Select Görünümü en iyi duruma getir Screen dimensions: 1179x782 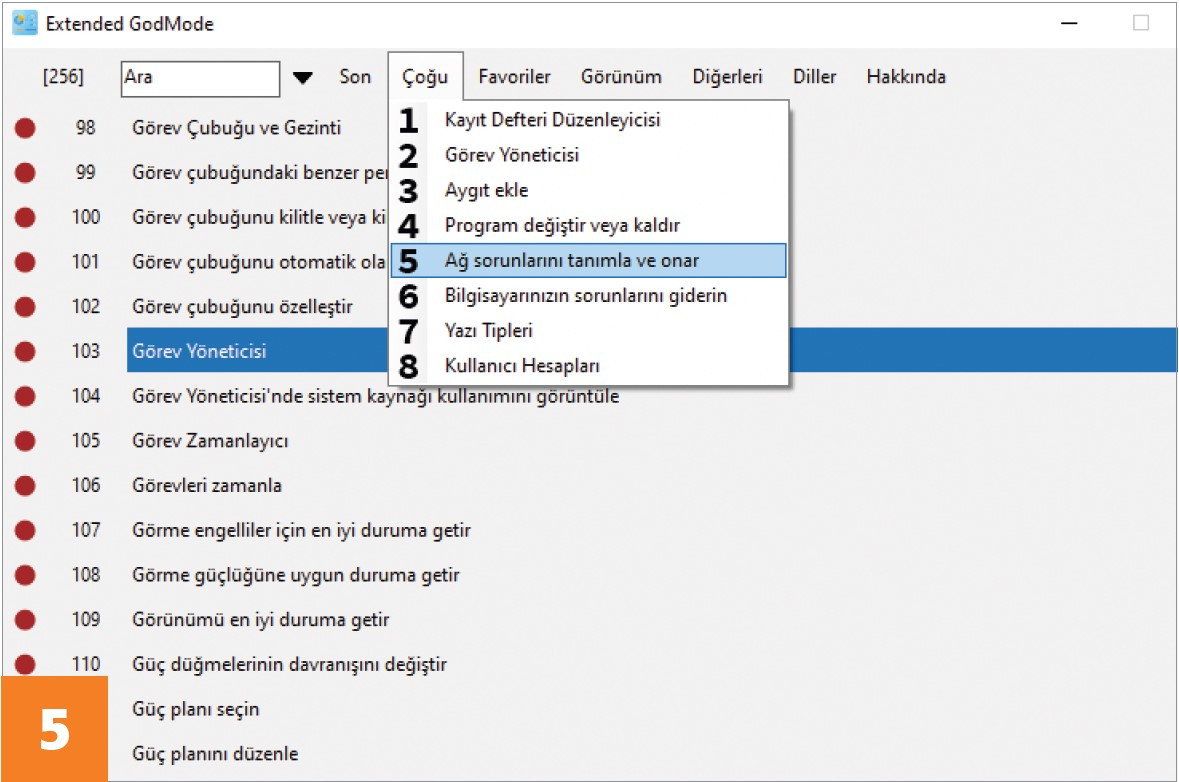point(261,620)
